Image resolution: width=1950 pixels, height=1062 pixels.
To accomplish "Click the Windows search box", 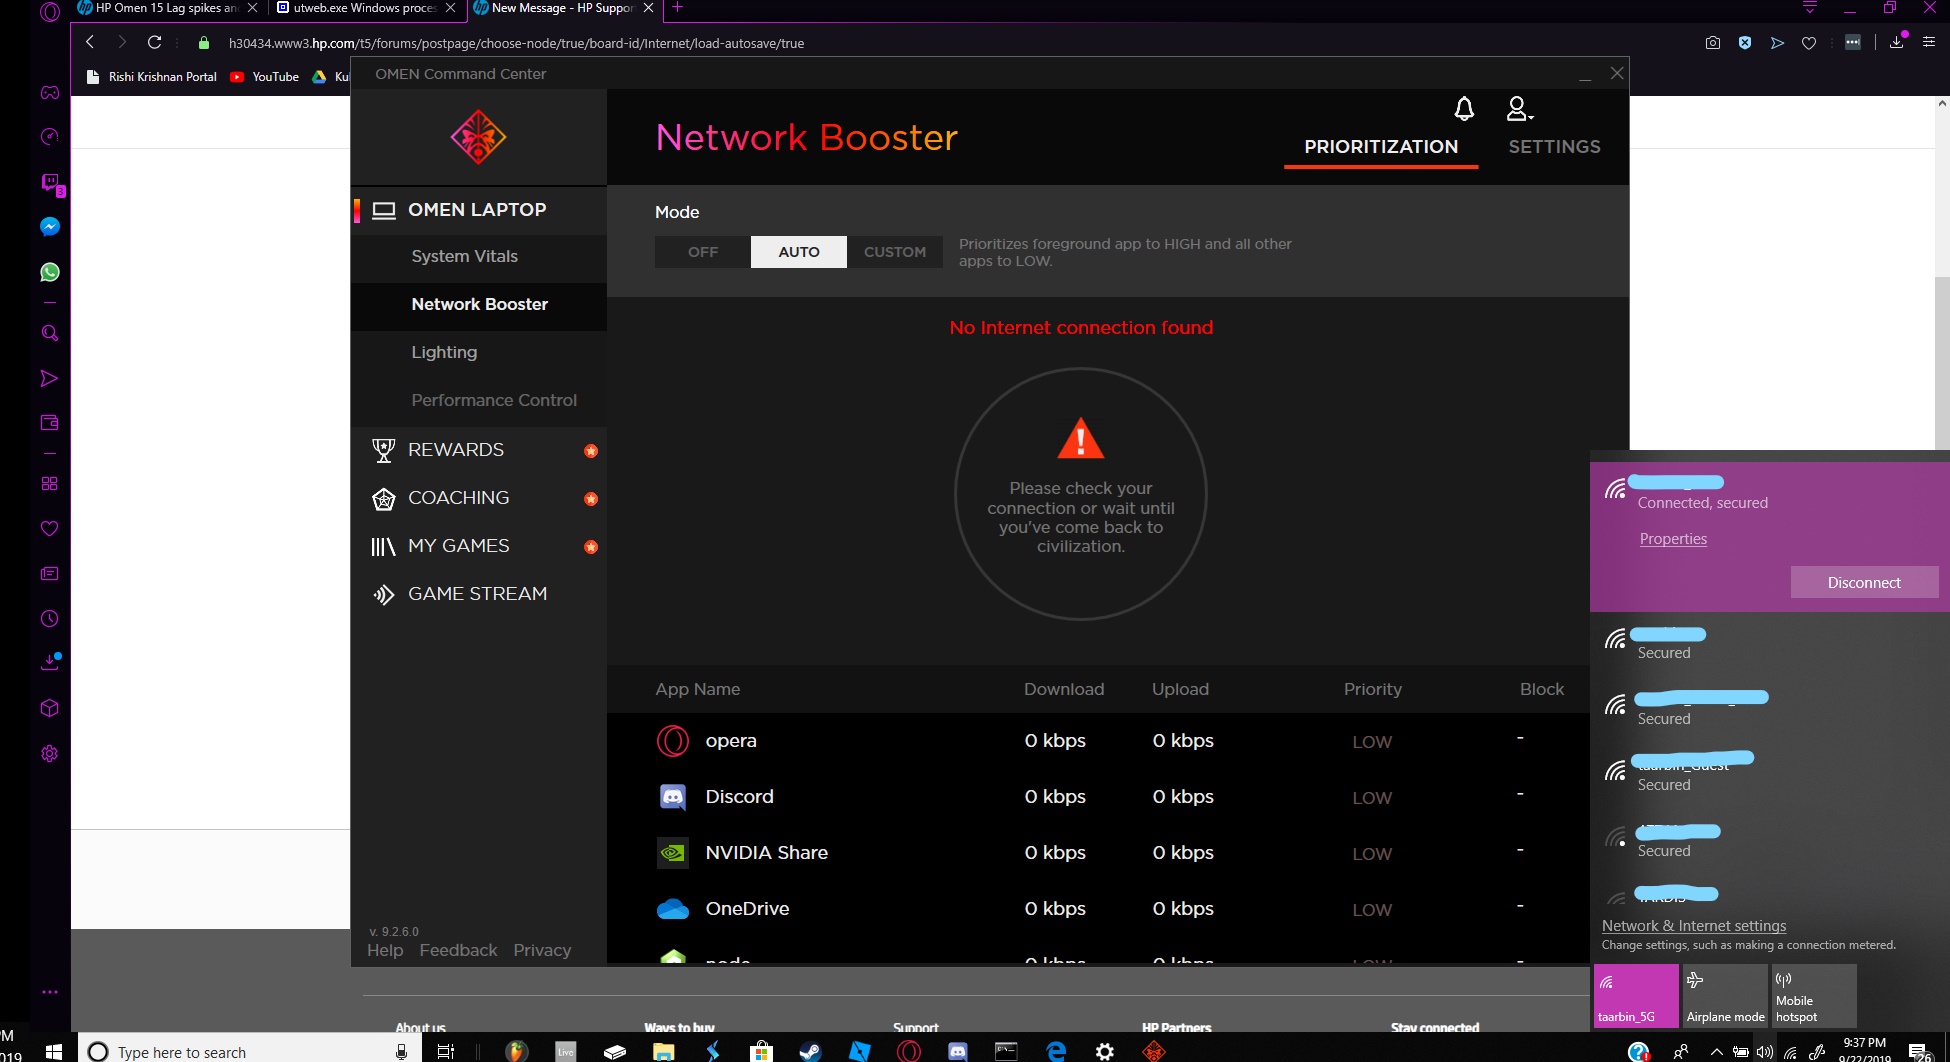I will tap(240, 1052).
